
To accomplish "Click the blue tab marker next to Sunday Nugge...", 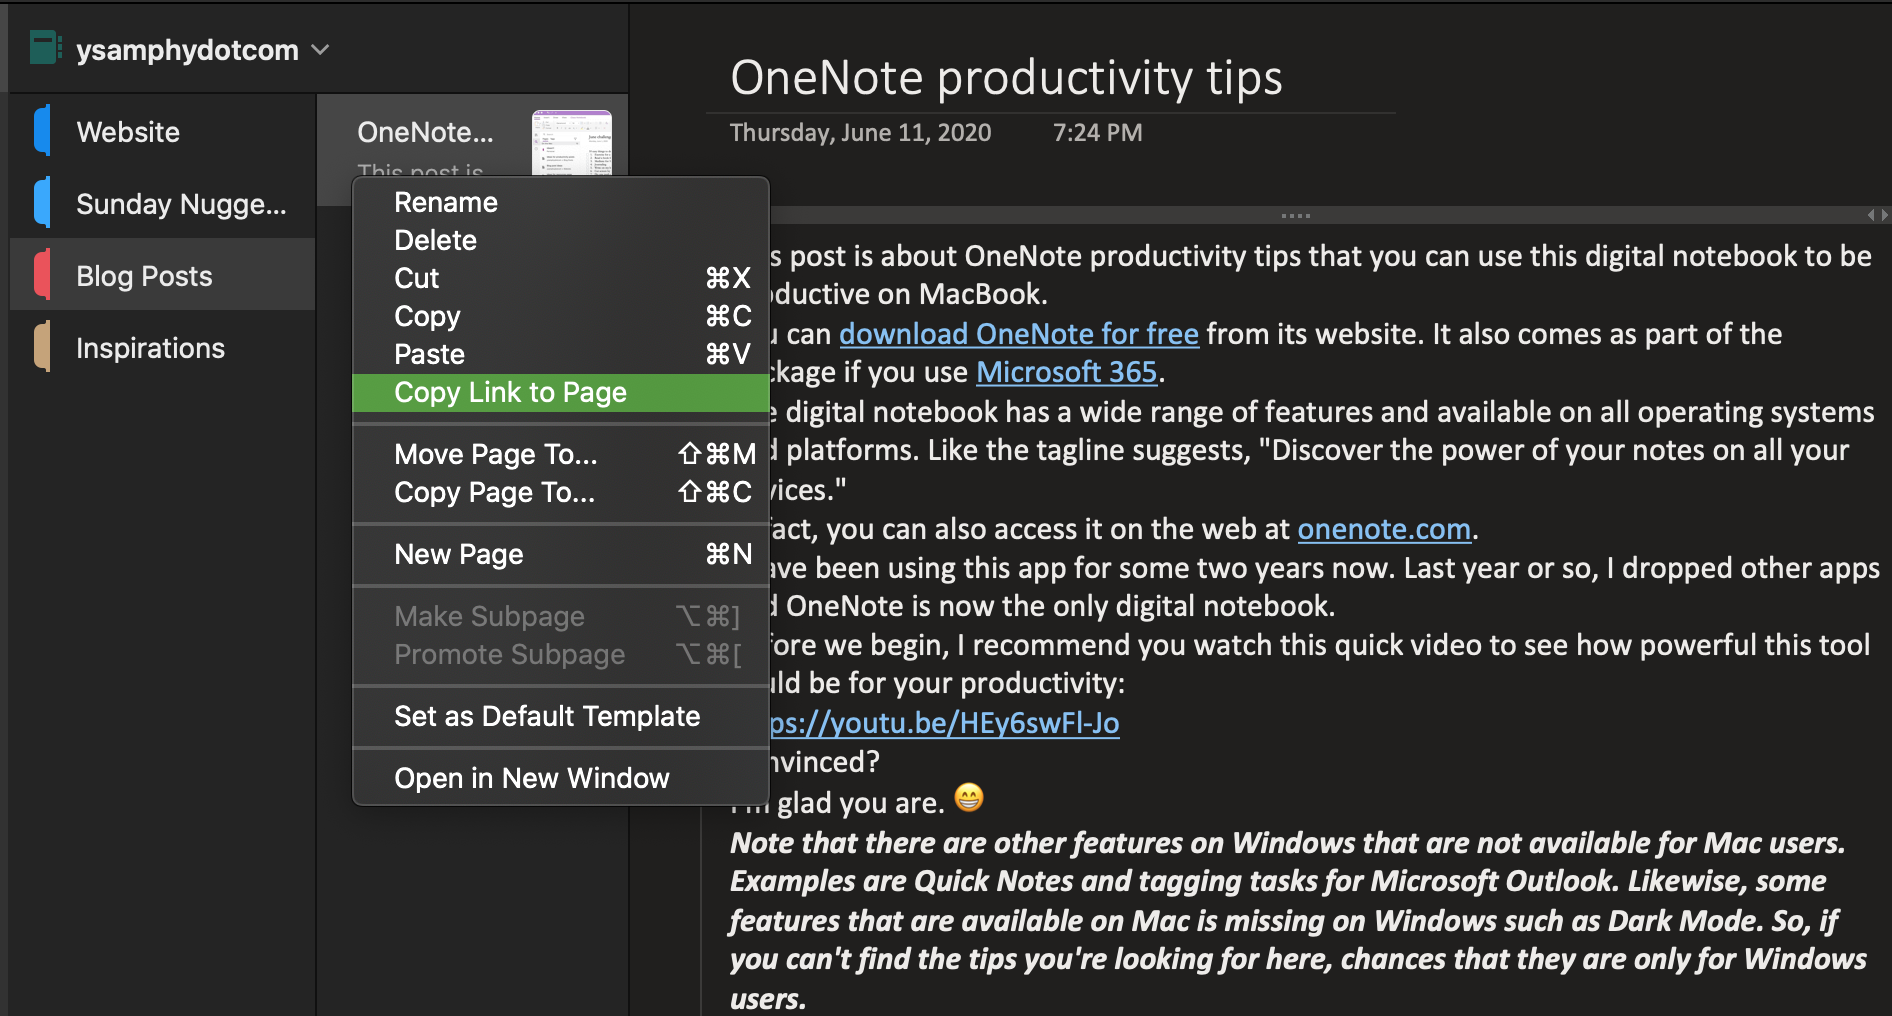I will (42, 203).
